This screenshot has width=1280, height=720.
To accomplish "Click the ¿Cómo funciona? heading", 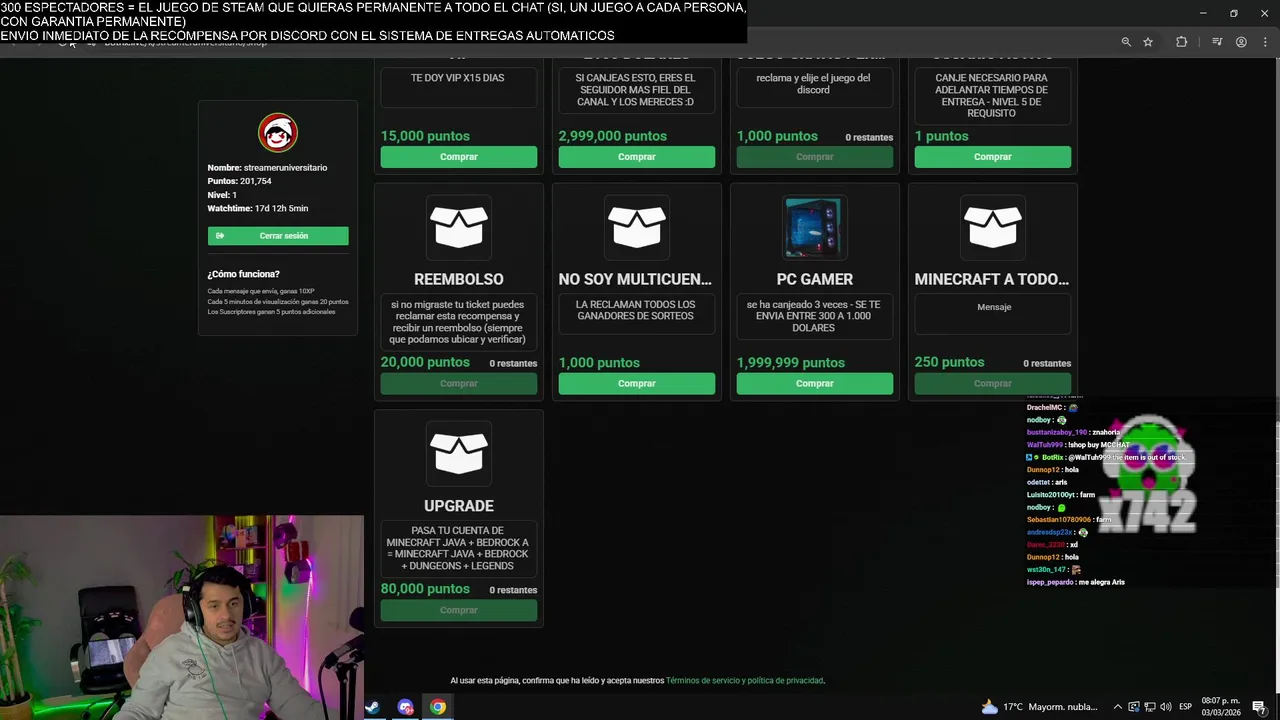I will [x=243, y=274].
